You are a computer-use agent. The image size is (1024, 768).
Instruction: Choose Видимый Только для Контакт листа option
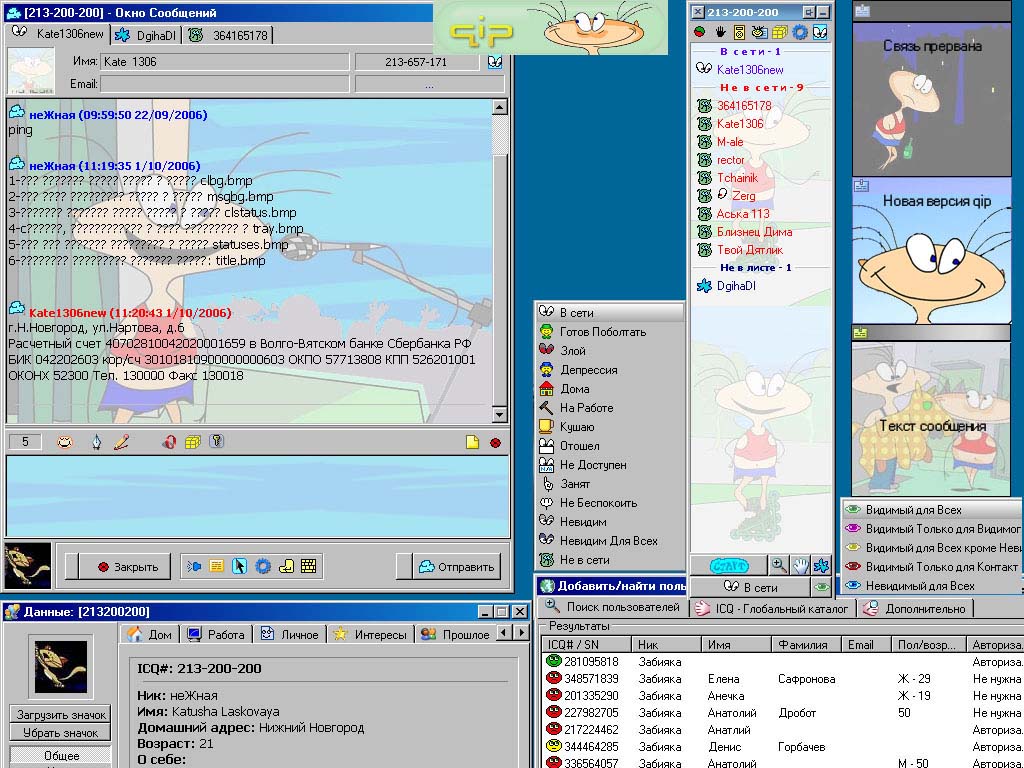click(932, 567)
